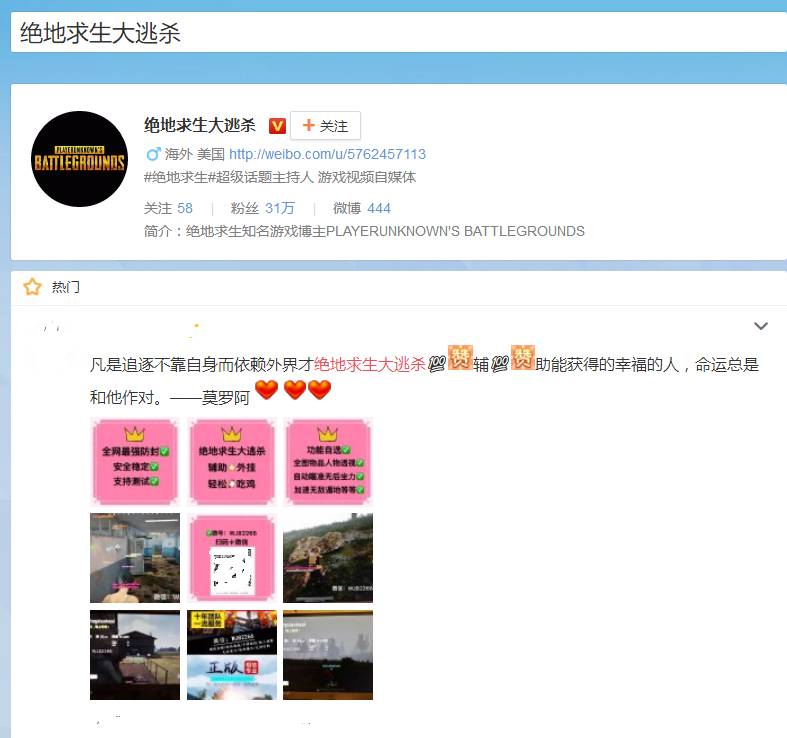Click the star icon beside 热门
787x738 pixels.
coord(33,287)
